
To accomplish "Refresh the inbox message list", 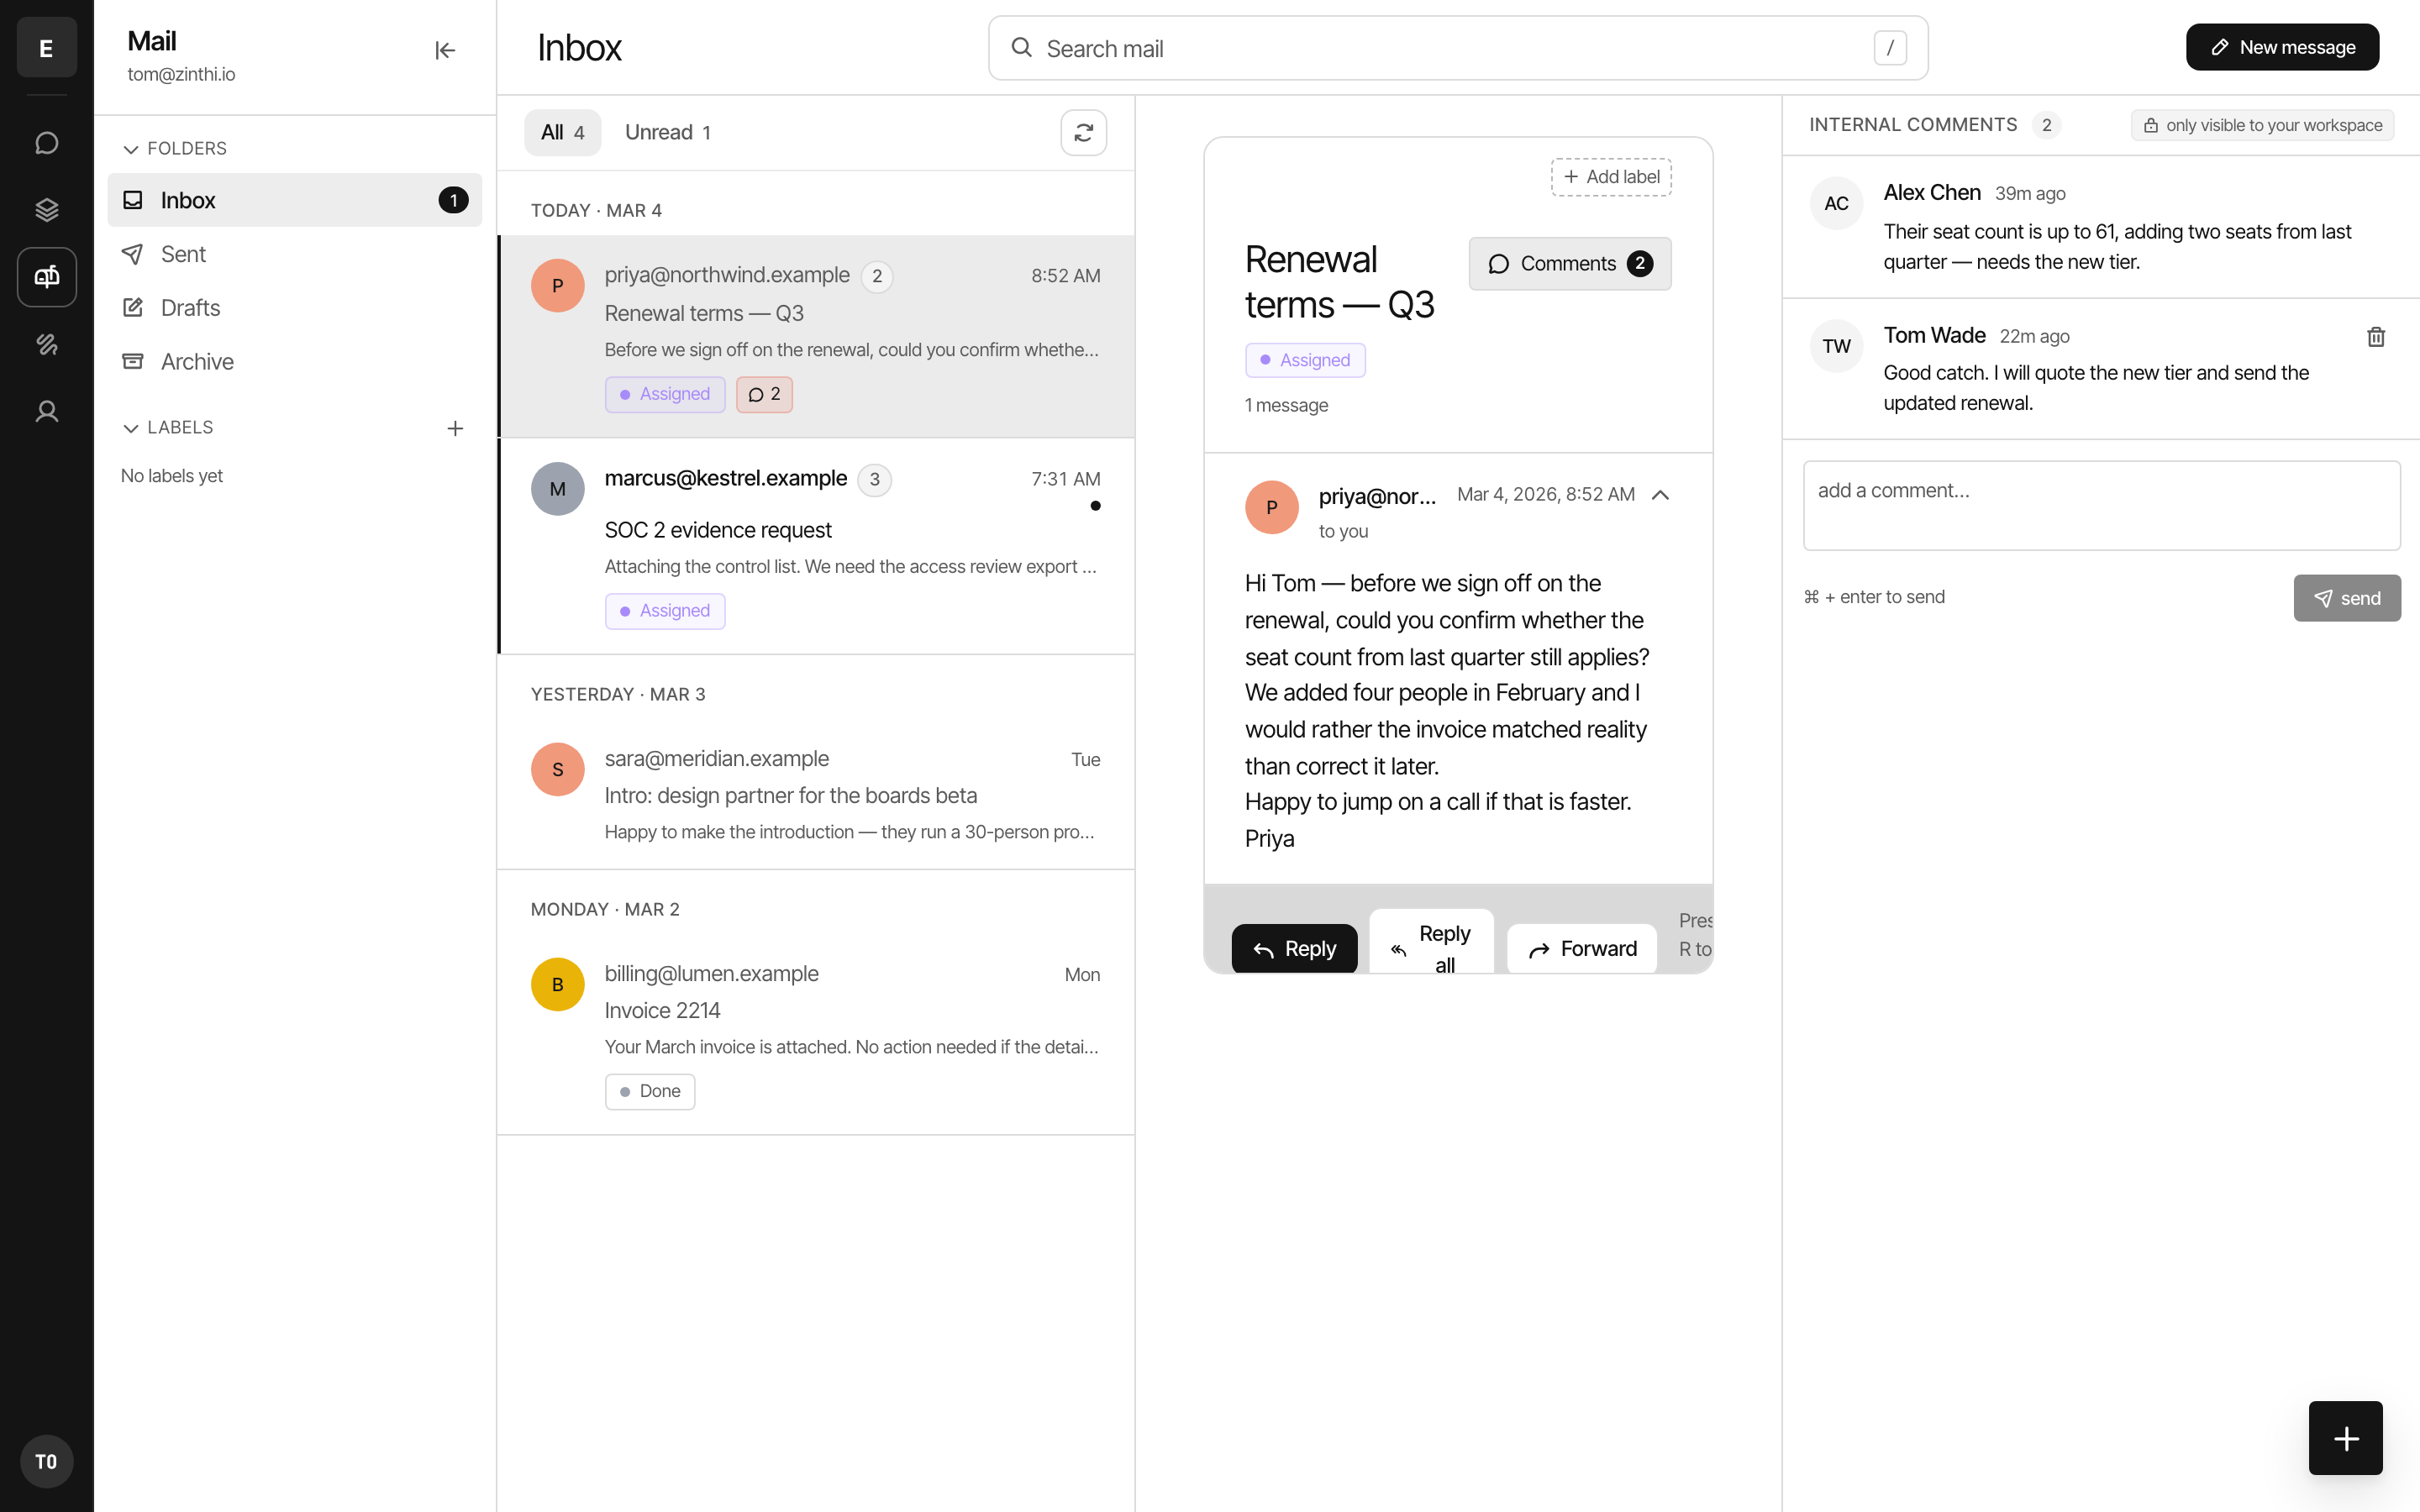I will coord(1083,133).
